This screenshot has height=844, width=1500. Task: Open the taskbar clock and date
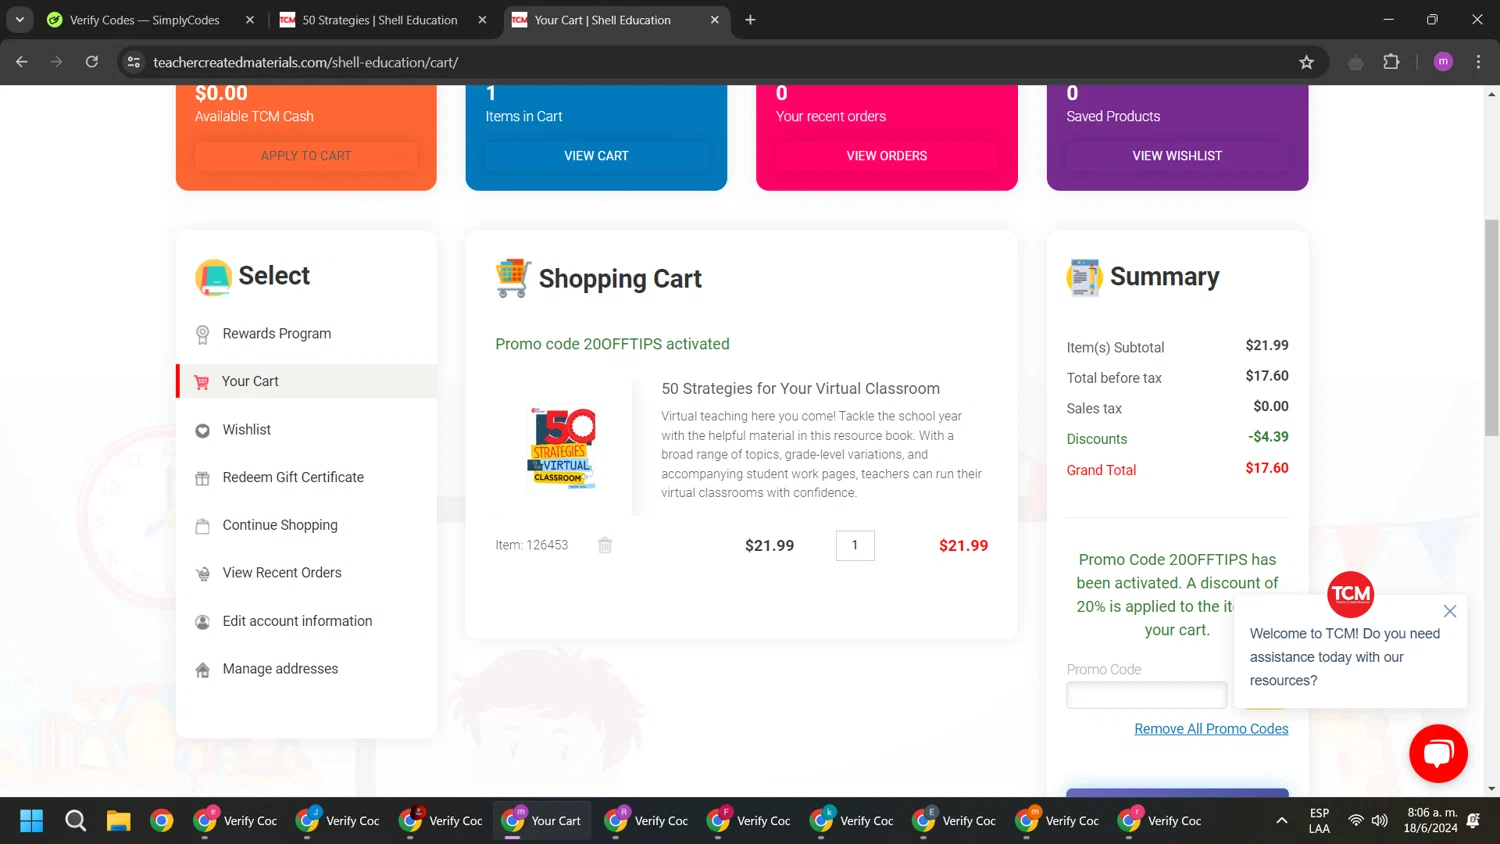click(x=1431, y=821)
